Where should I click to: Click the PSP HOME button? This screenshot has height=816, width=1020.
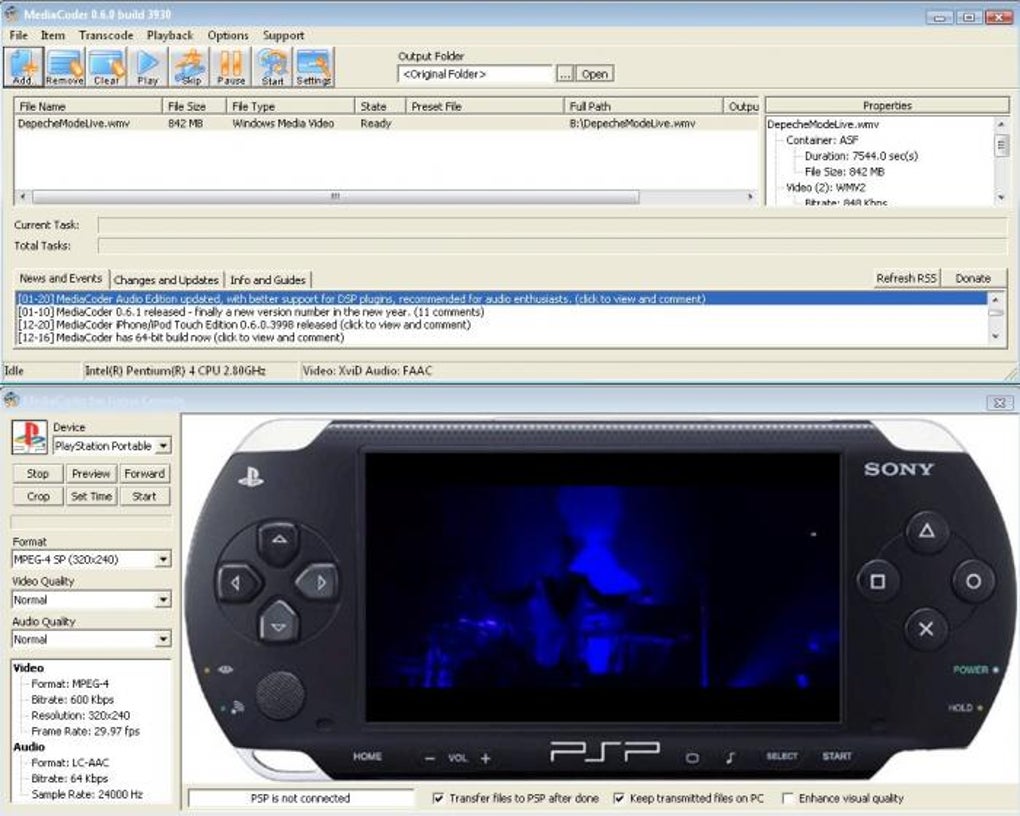(368, 756)
